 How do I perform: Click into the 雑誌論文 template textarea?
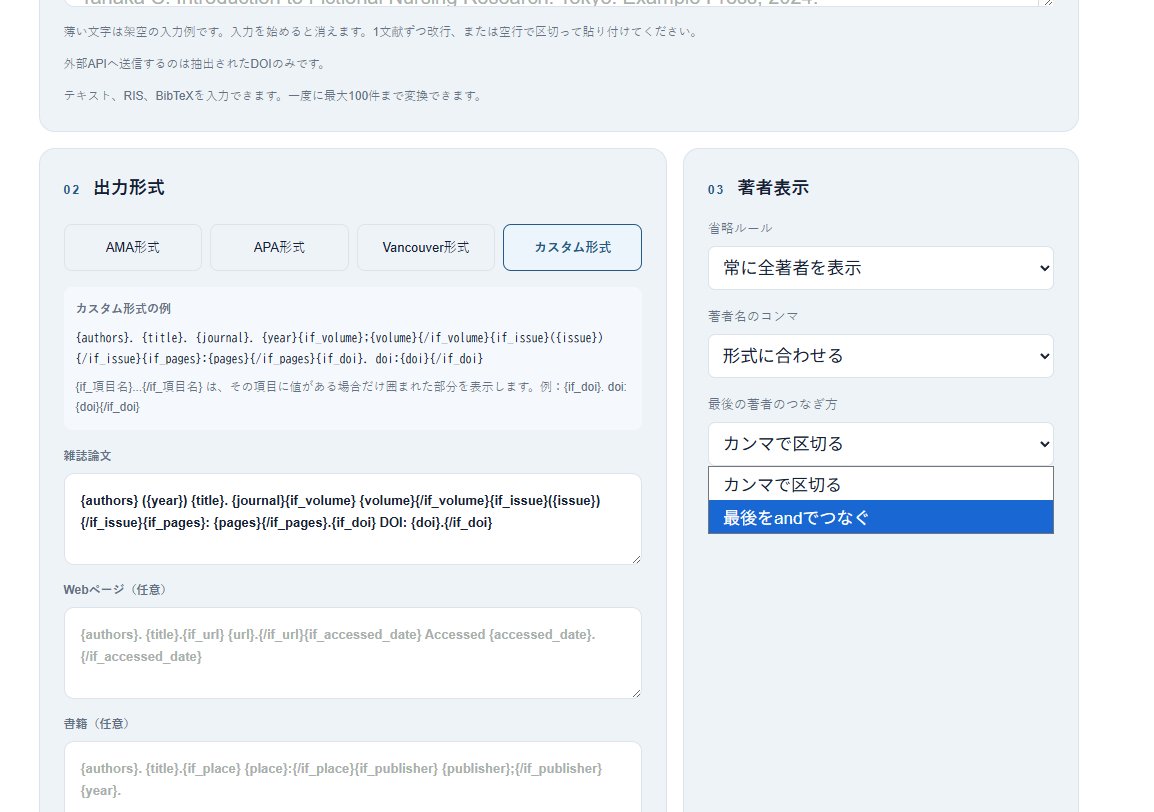tap(353, 519)
